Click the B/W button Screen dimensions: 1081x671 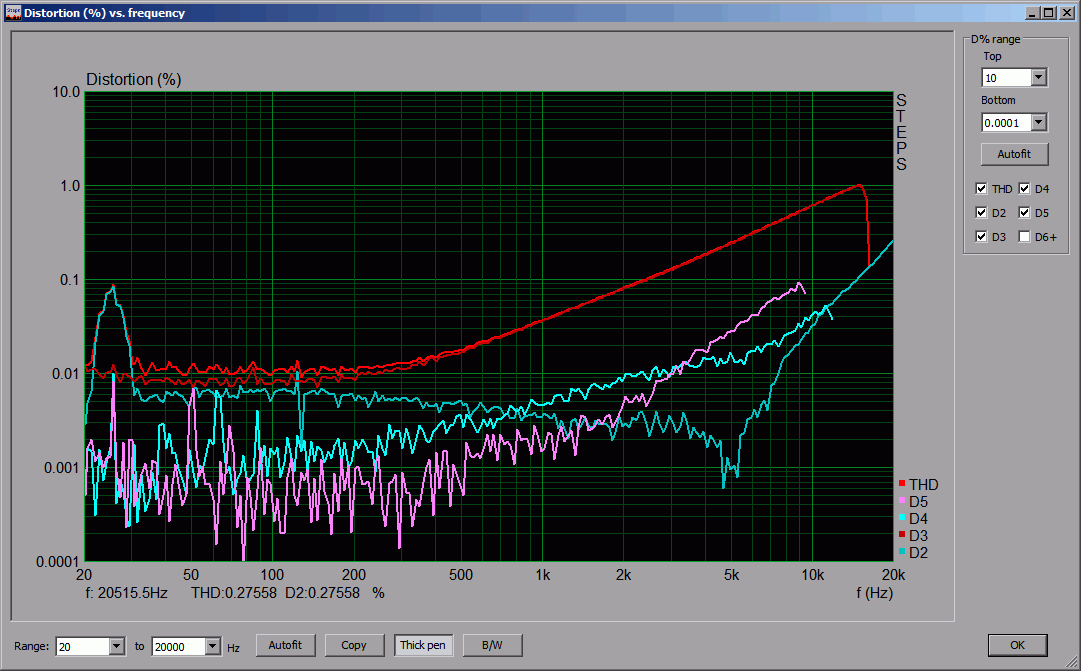[492, 645]
